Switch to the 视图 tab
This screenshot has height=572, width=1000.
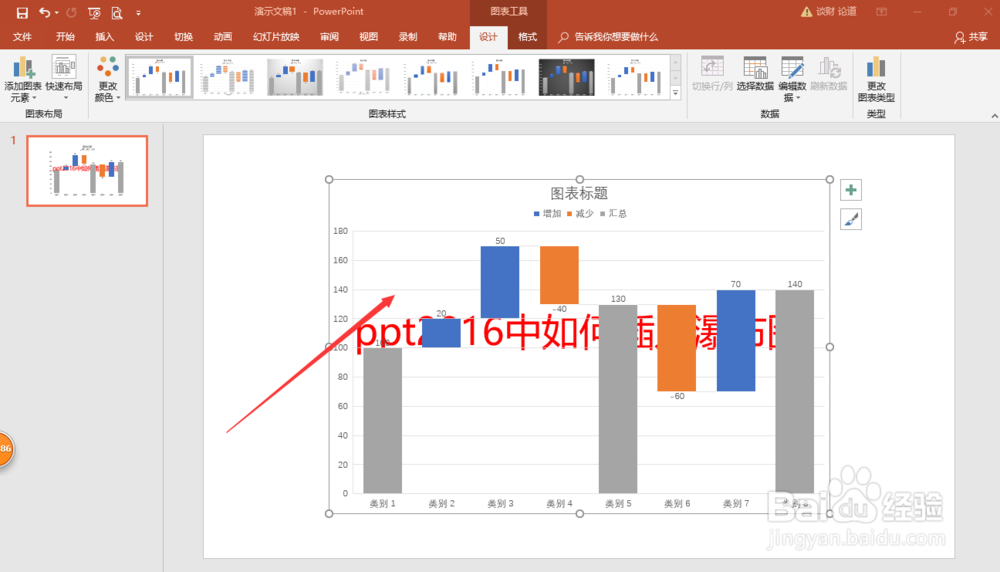pos(369,37)
